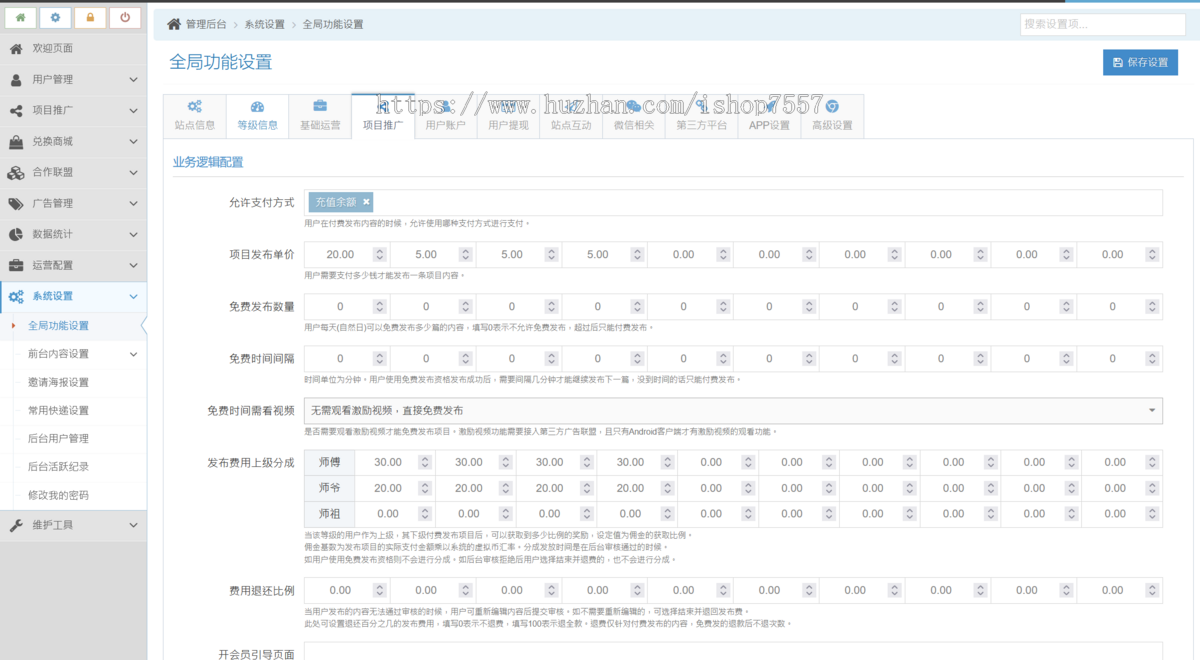This screenshot has width=1200, height=660.
Task: Click the 合作联盟 cubes icon
Action: pos(16,172)
